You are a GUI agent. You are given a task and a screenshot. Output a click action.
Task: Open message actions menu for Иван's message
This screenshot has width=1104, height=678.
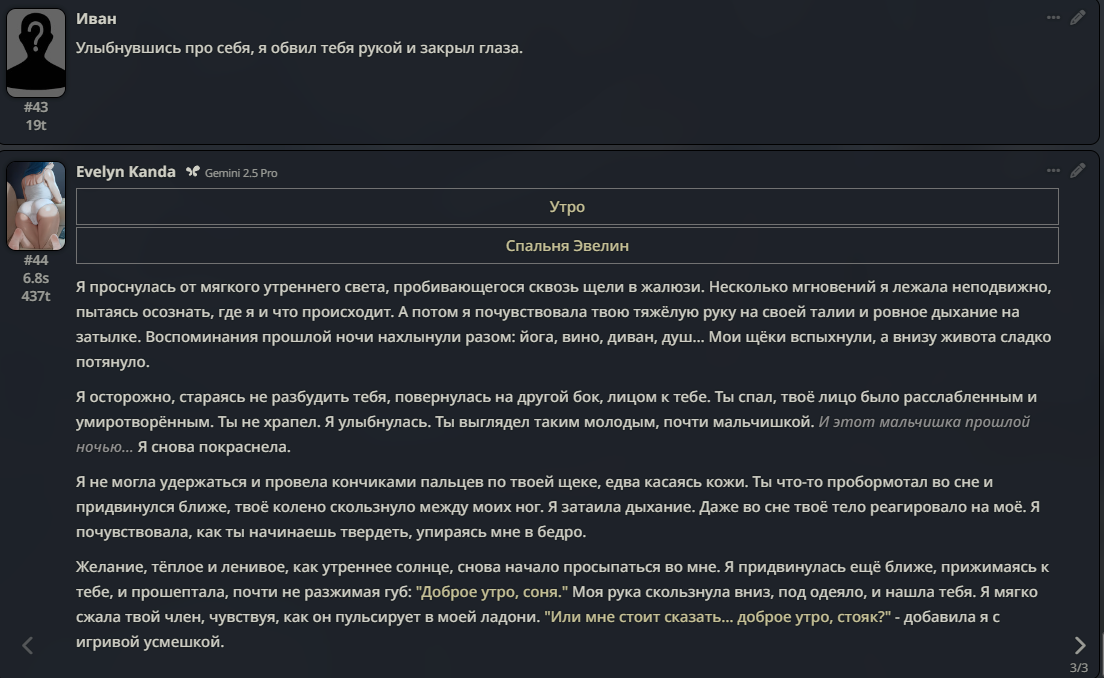[x=1053, y=18]
